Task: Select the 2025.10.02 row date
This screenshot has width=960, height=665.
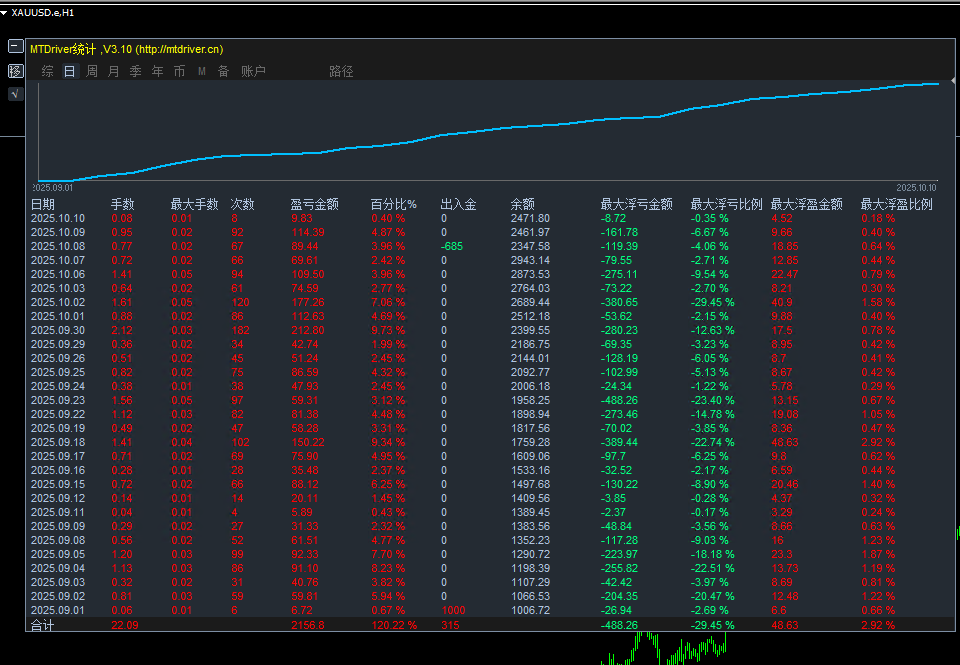Action: [x=58, y=301]
